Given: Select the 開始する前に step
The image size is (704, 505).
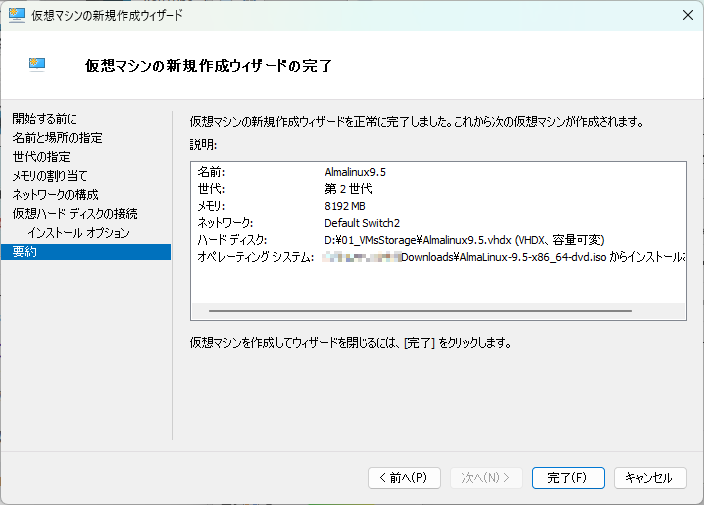Looking at the screenshot, I should 44,119.
